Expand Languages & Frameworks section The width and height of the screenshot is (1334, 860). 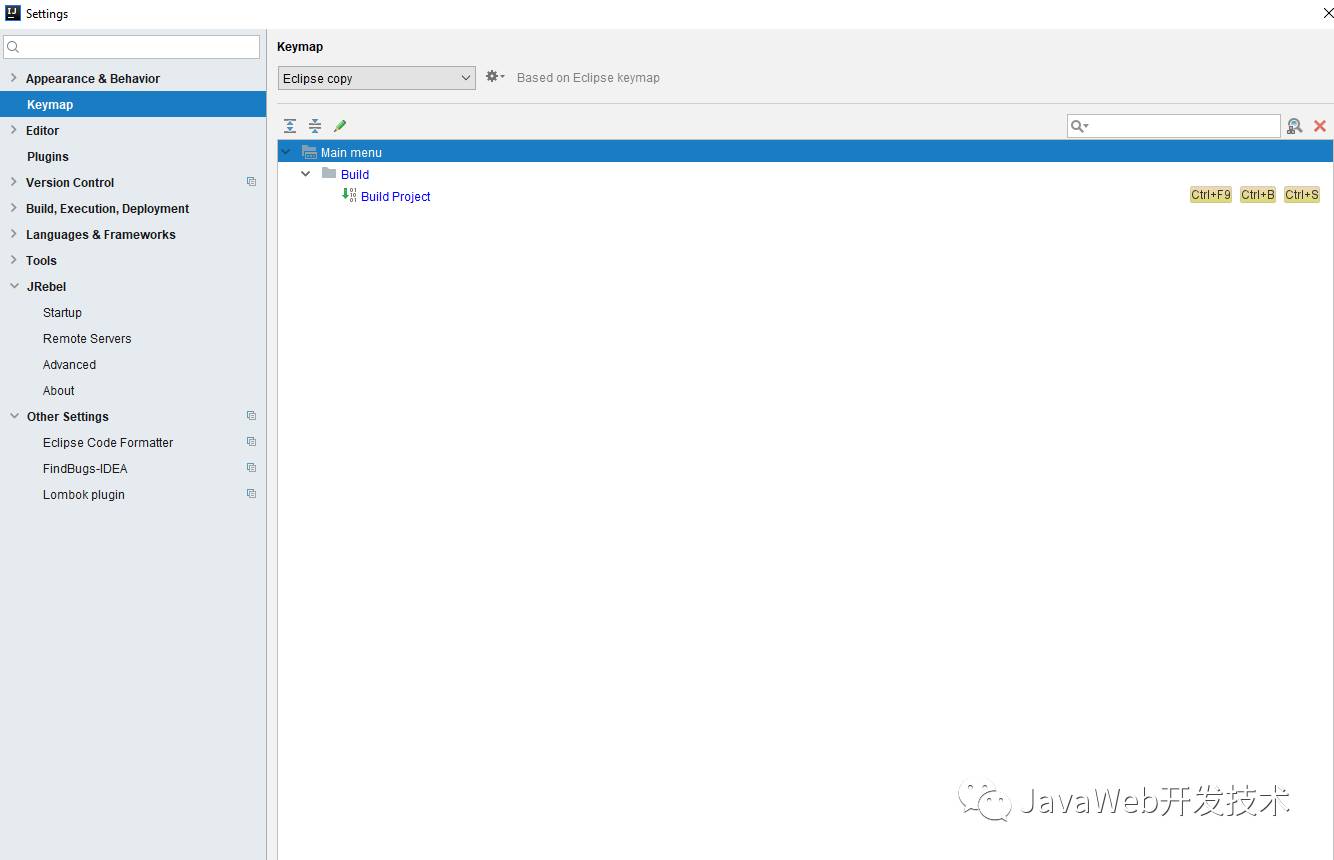point(13,234)
